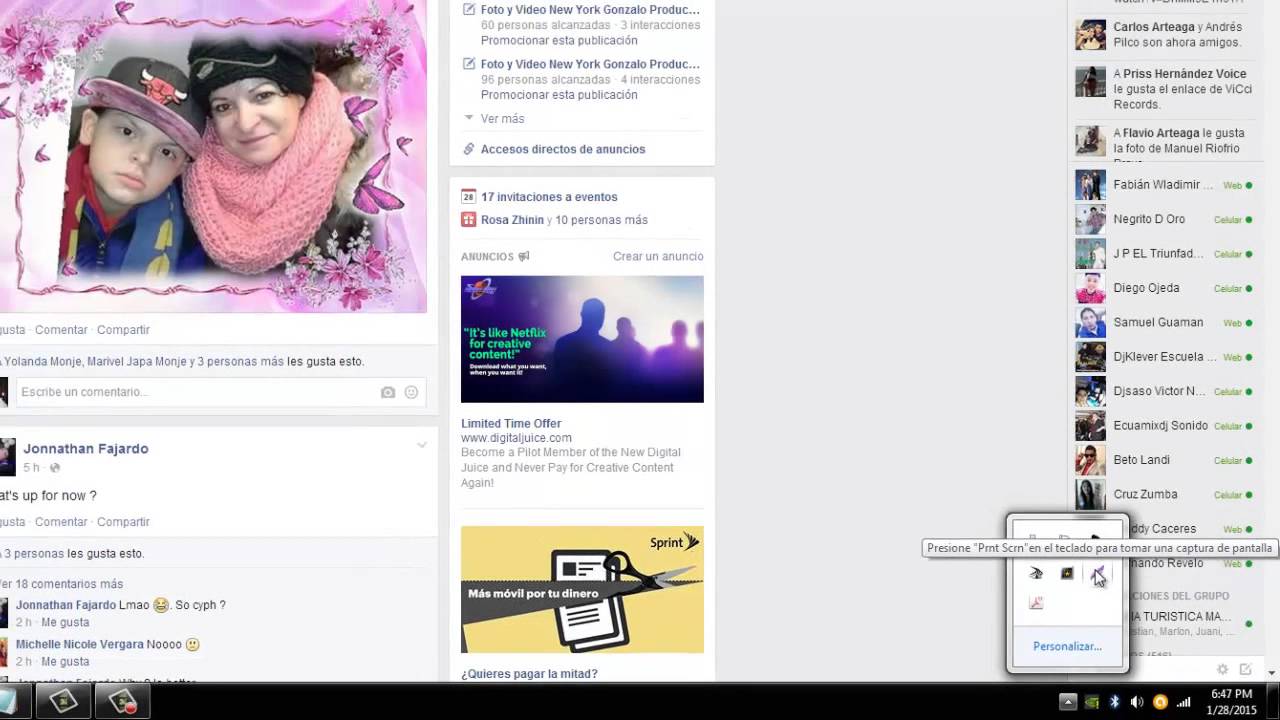This screenshot has width=1280, height=720.
Task: Click the screenshot tool icon in tray popup
Action: click(1098, 574)
